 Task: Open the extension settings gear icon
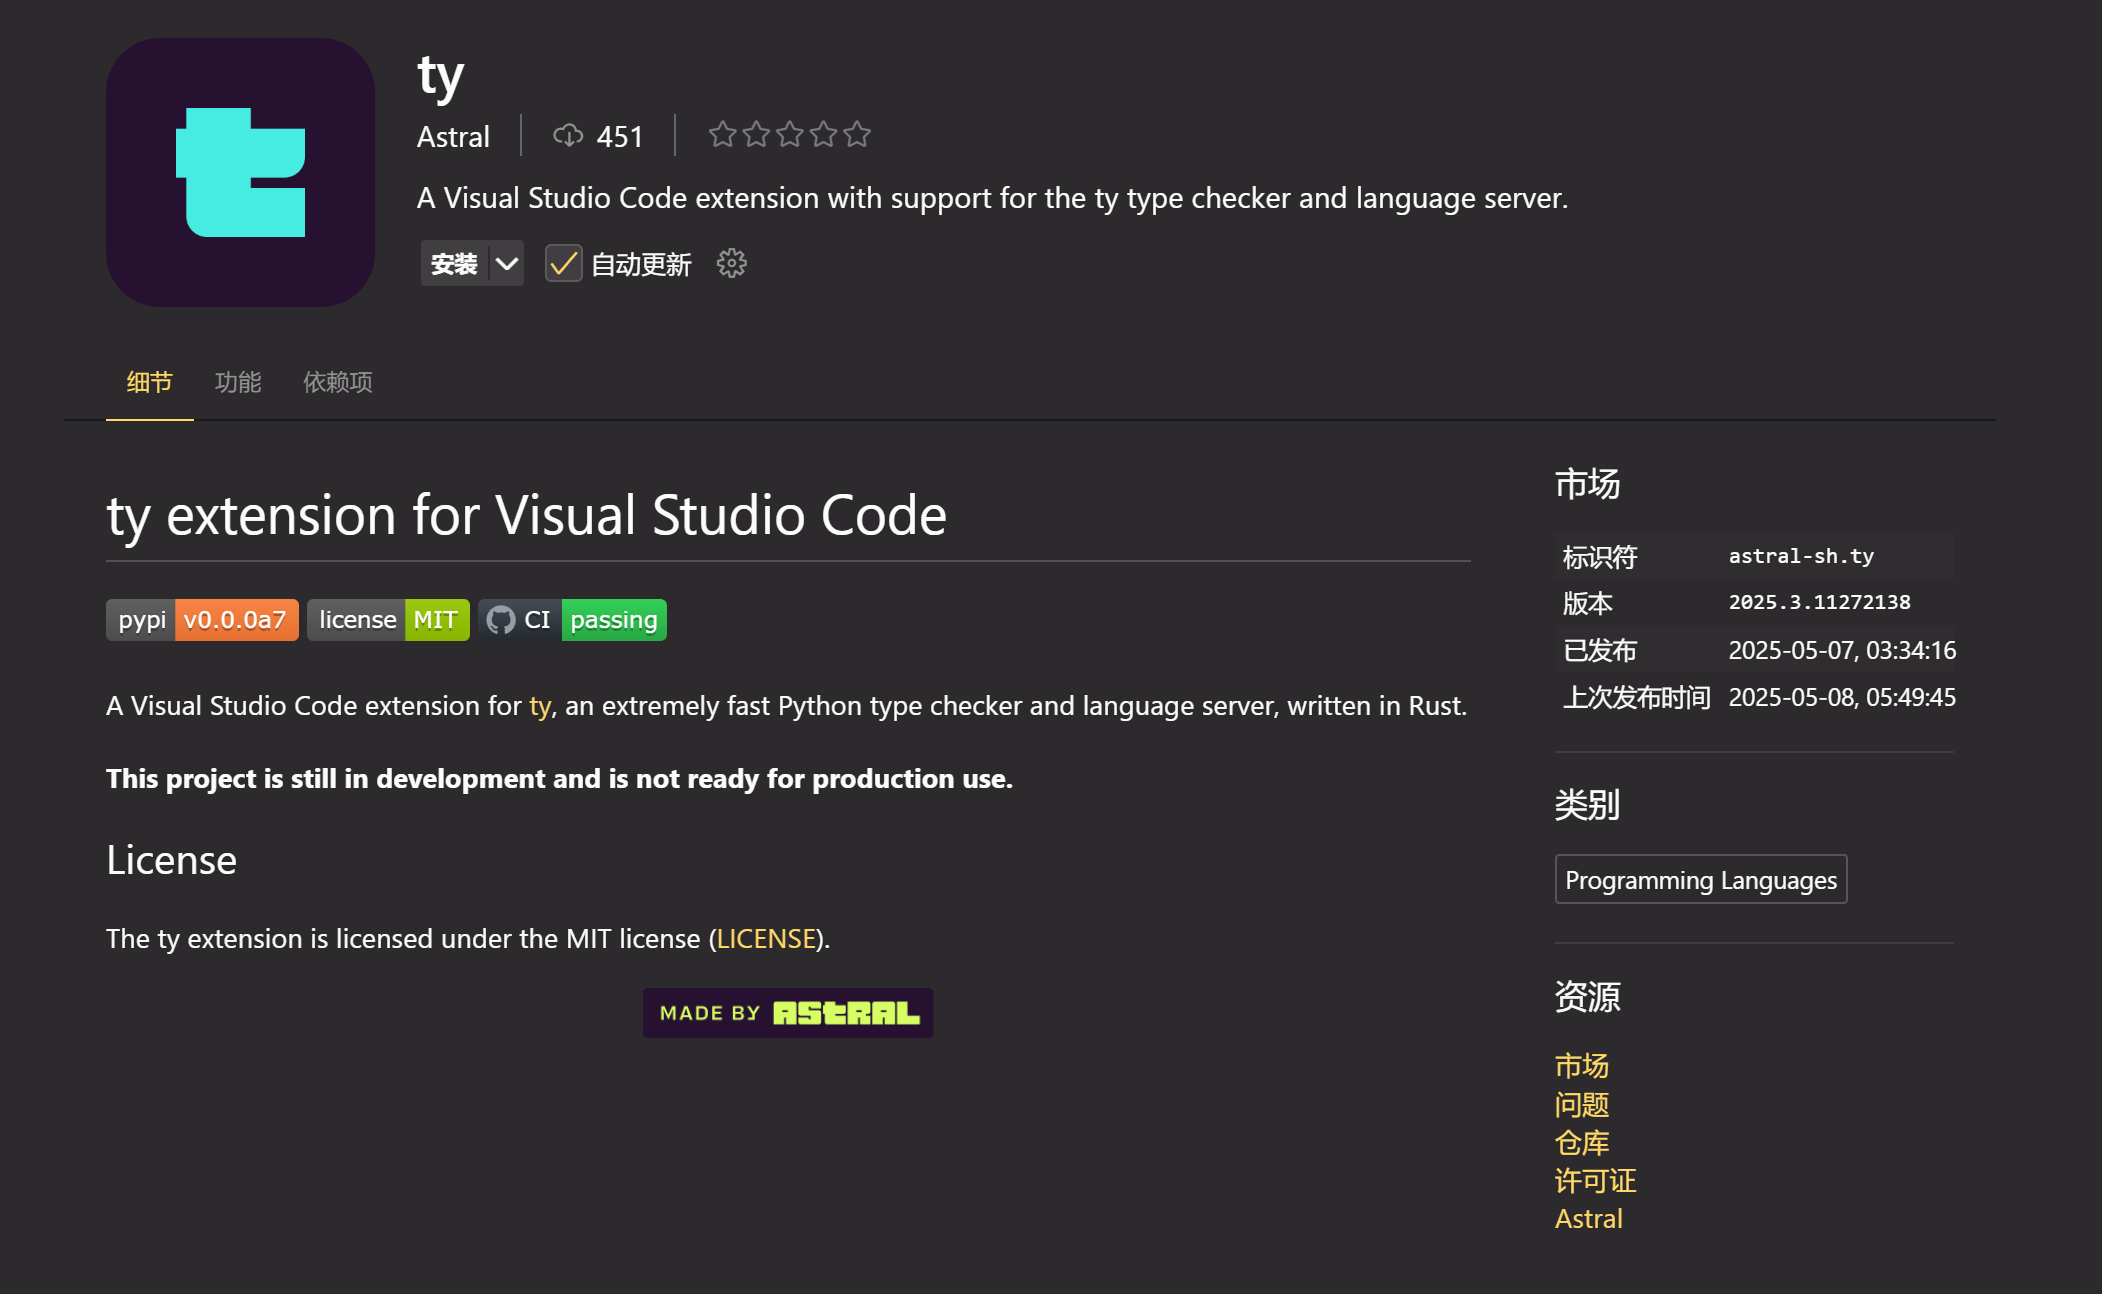pos(732,264)
